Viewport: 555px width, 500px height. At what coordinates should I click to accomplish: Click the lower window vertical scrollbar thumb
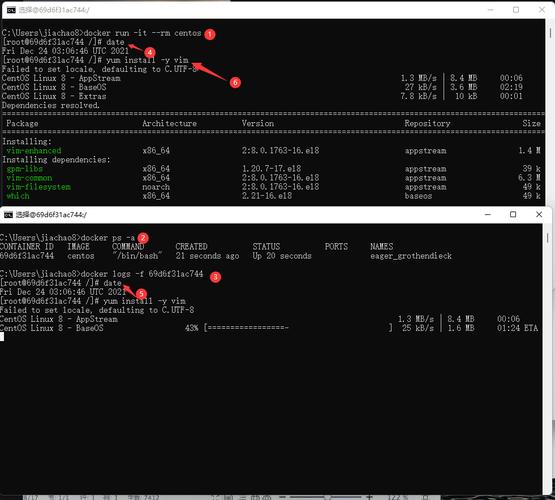point(548,237)
